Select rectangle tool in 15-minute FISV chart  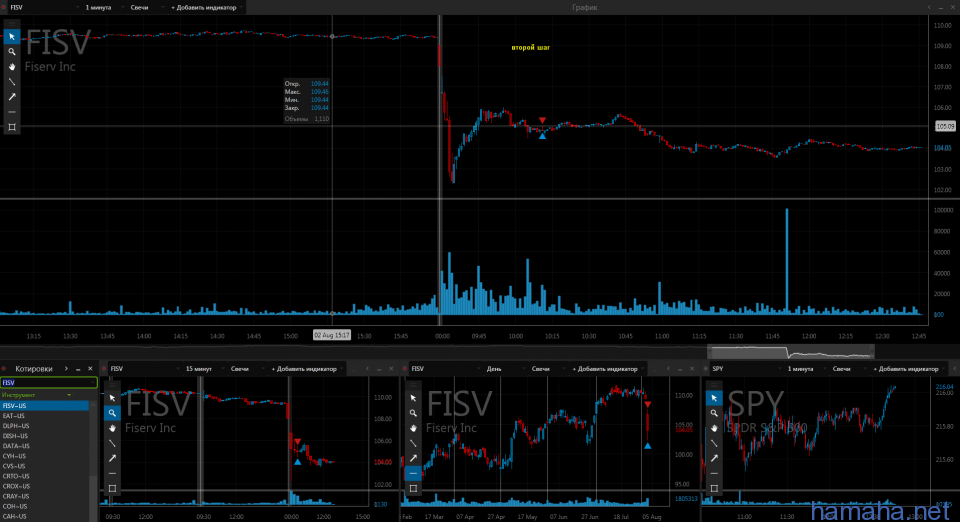coord(112,488)
